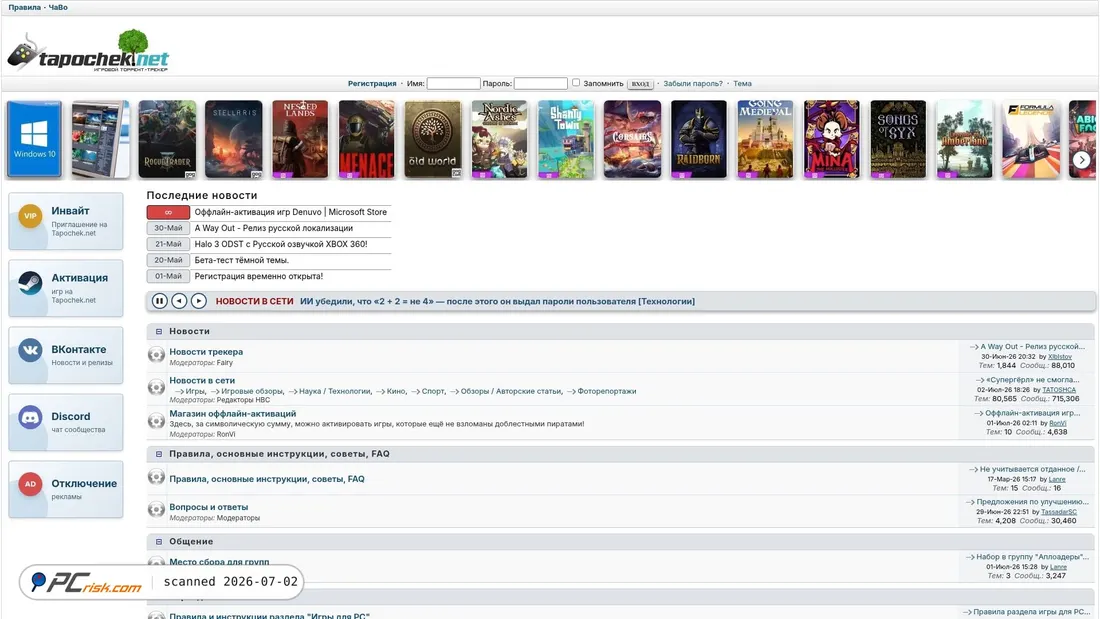
Task: Collapse the Новости category
Action: 159,331
